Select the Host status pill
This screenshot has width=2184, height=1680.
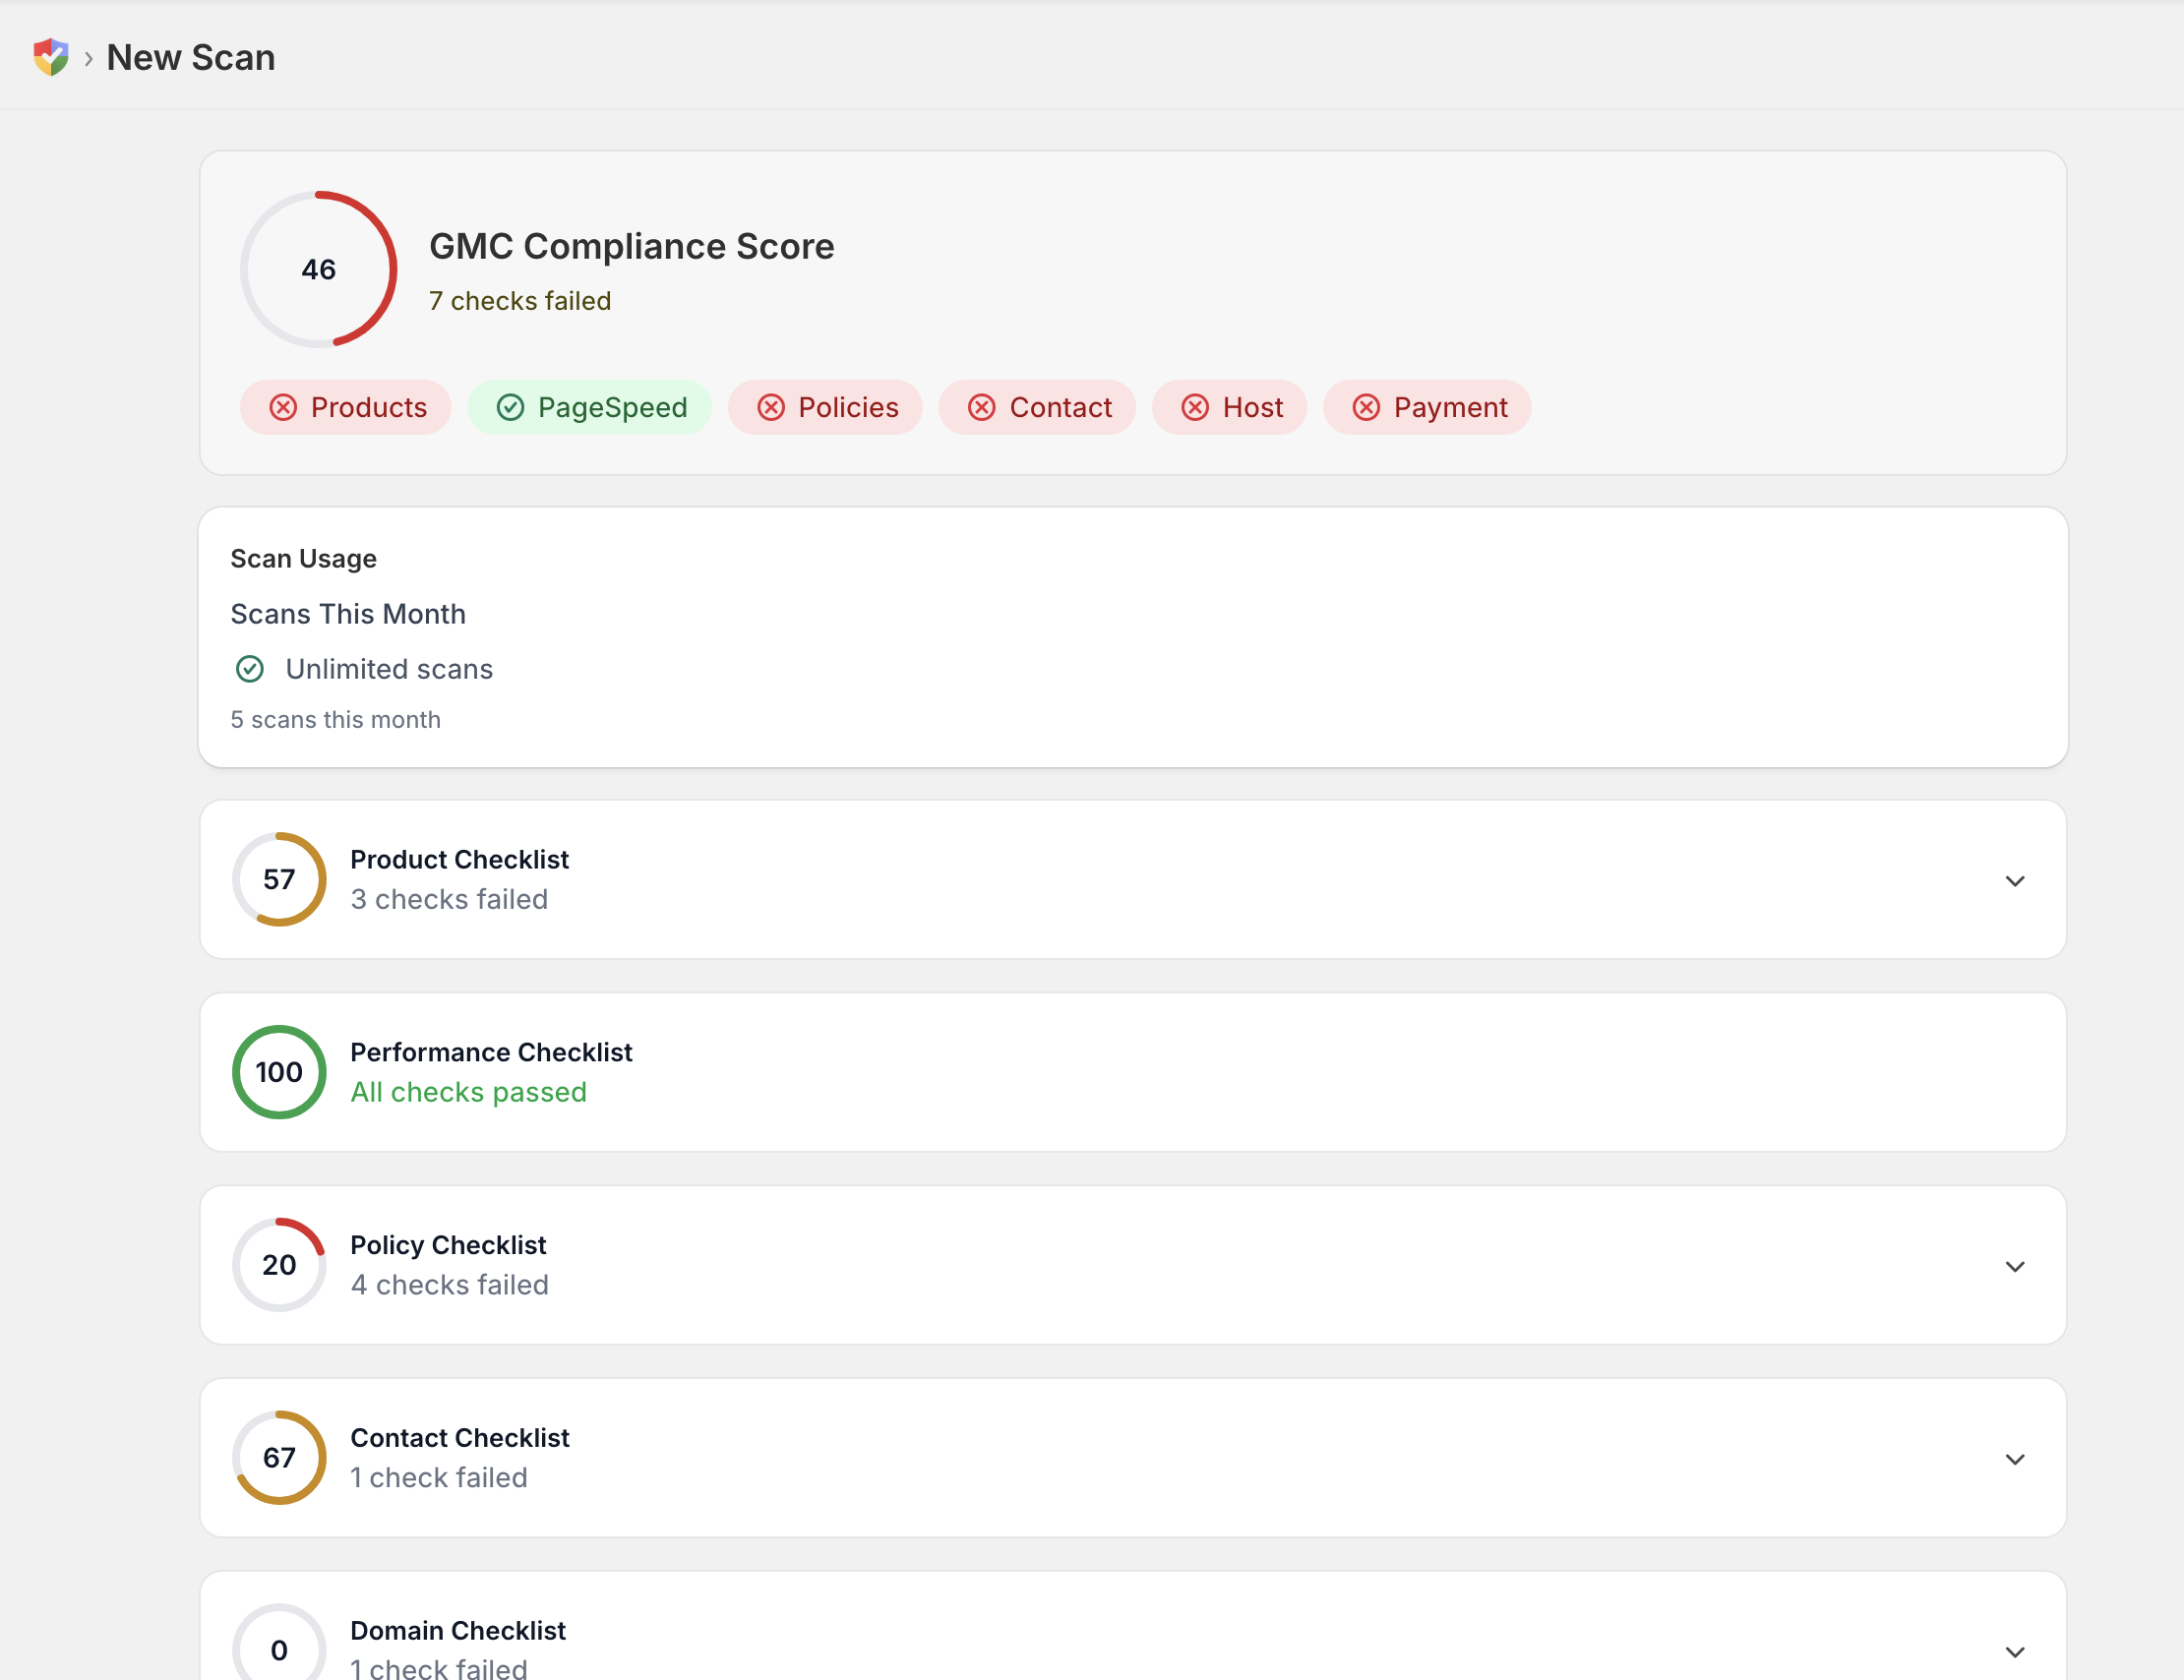1229,407
